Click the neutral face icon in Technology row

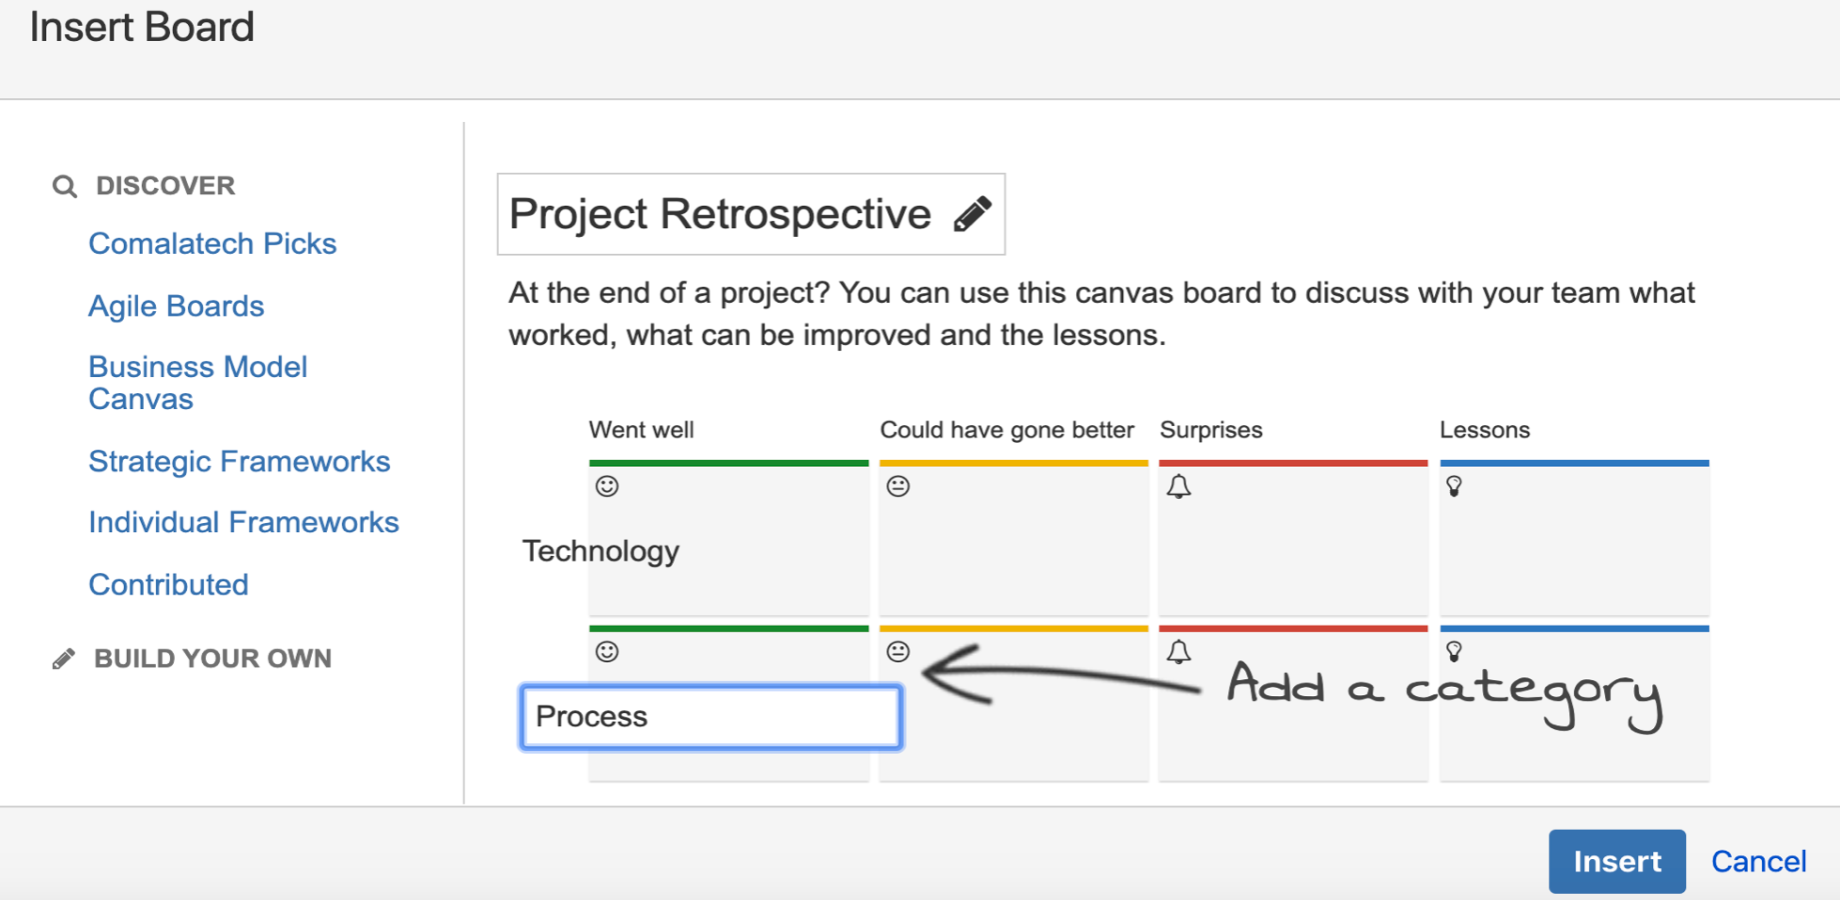click(898, 487)
